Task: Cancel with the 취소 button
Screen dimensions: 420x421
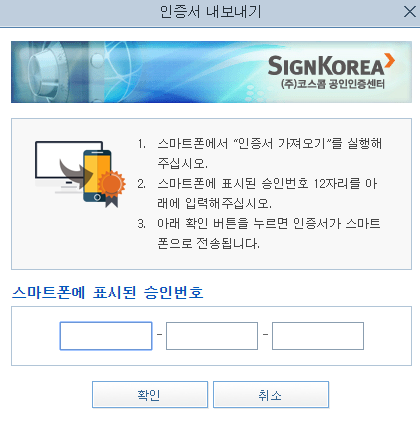Action: click(x=271, y=395)
